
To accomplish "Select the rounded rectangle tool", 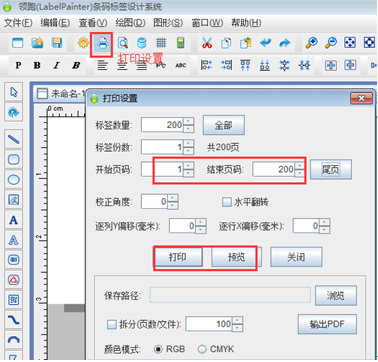I will tap(14, 159).
